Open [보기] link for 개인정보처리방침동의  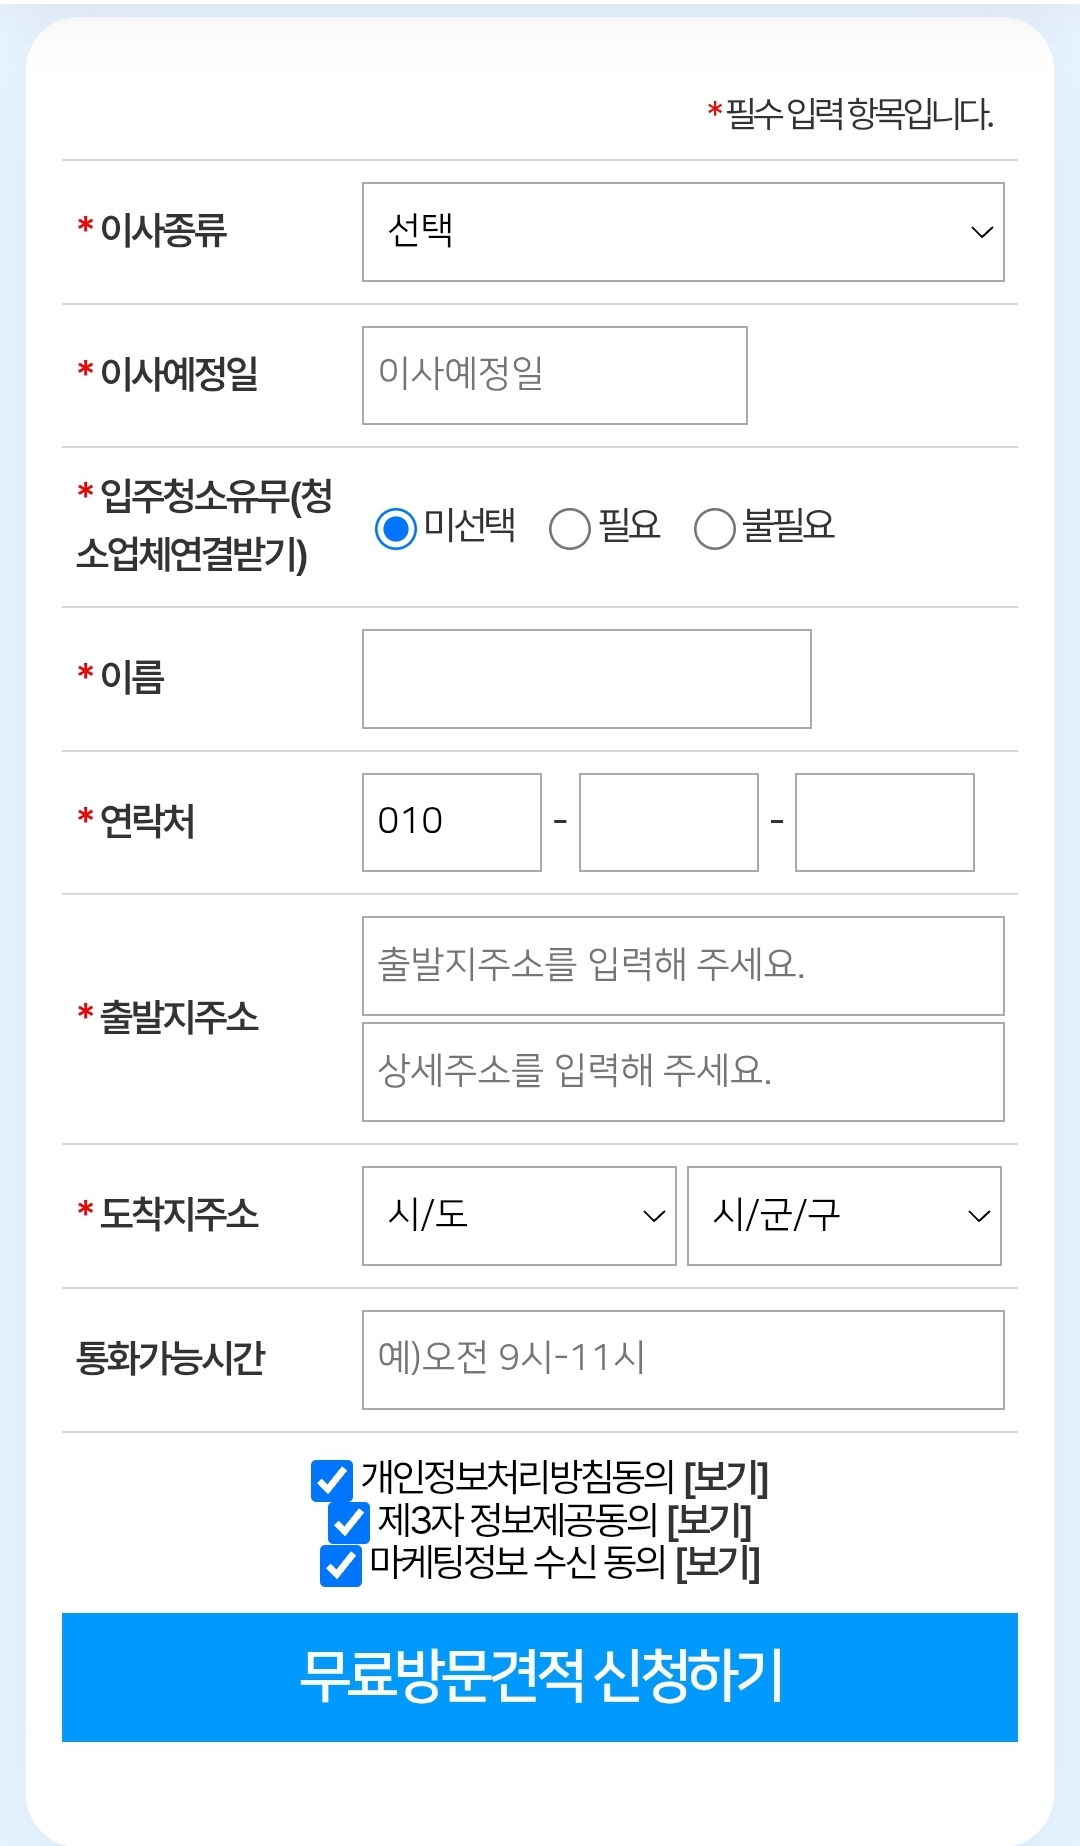[x=726, y=1478]
